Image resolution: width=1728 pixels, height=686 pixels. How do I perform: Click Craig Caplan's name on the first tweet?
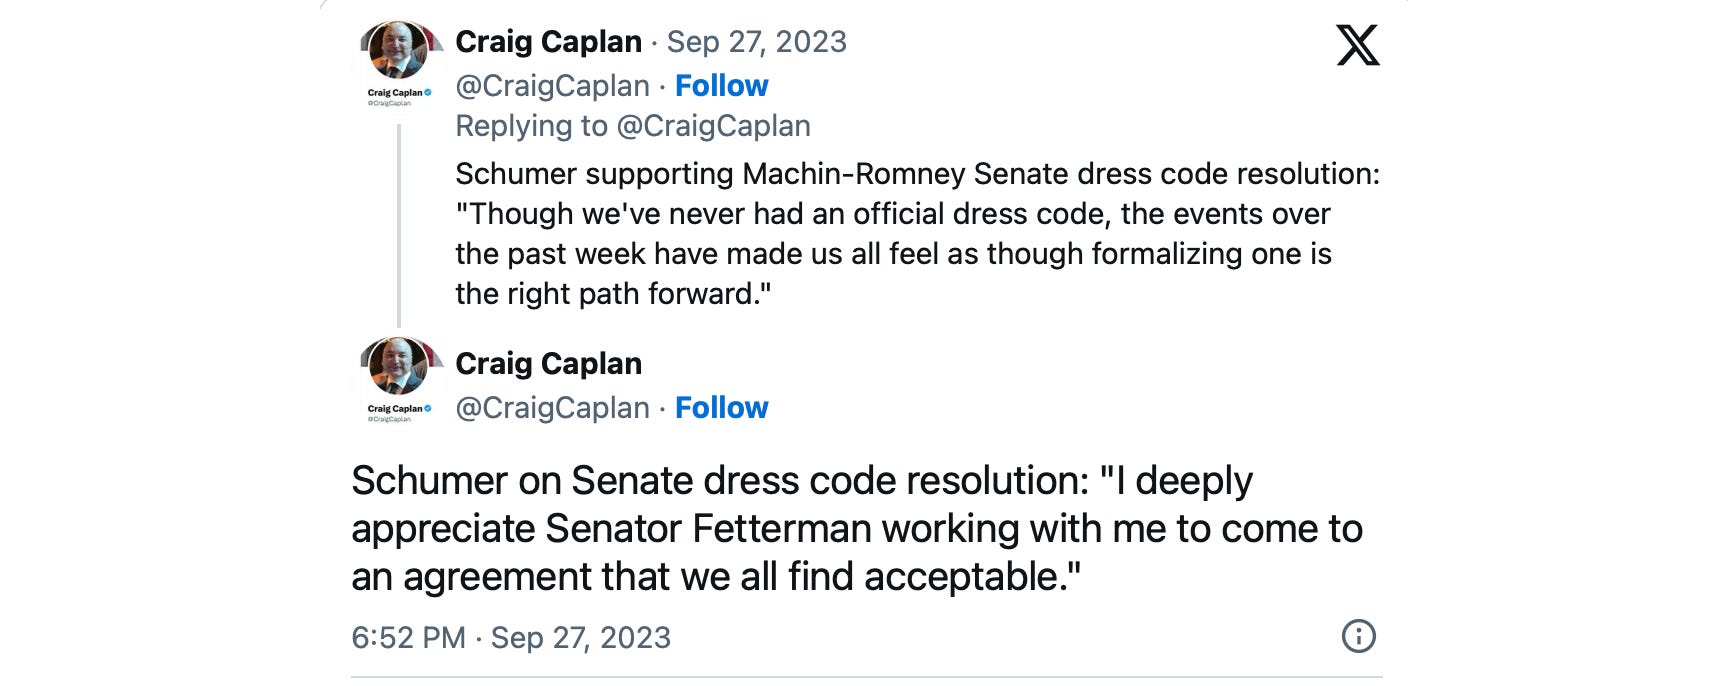548,41
